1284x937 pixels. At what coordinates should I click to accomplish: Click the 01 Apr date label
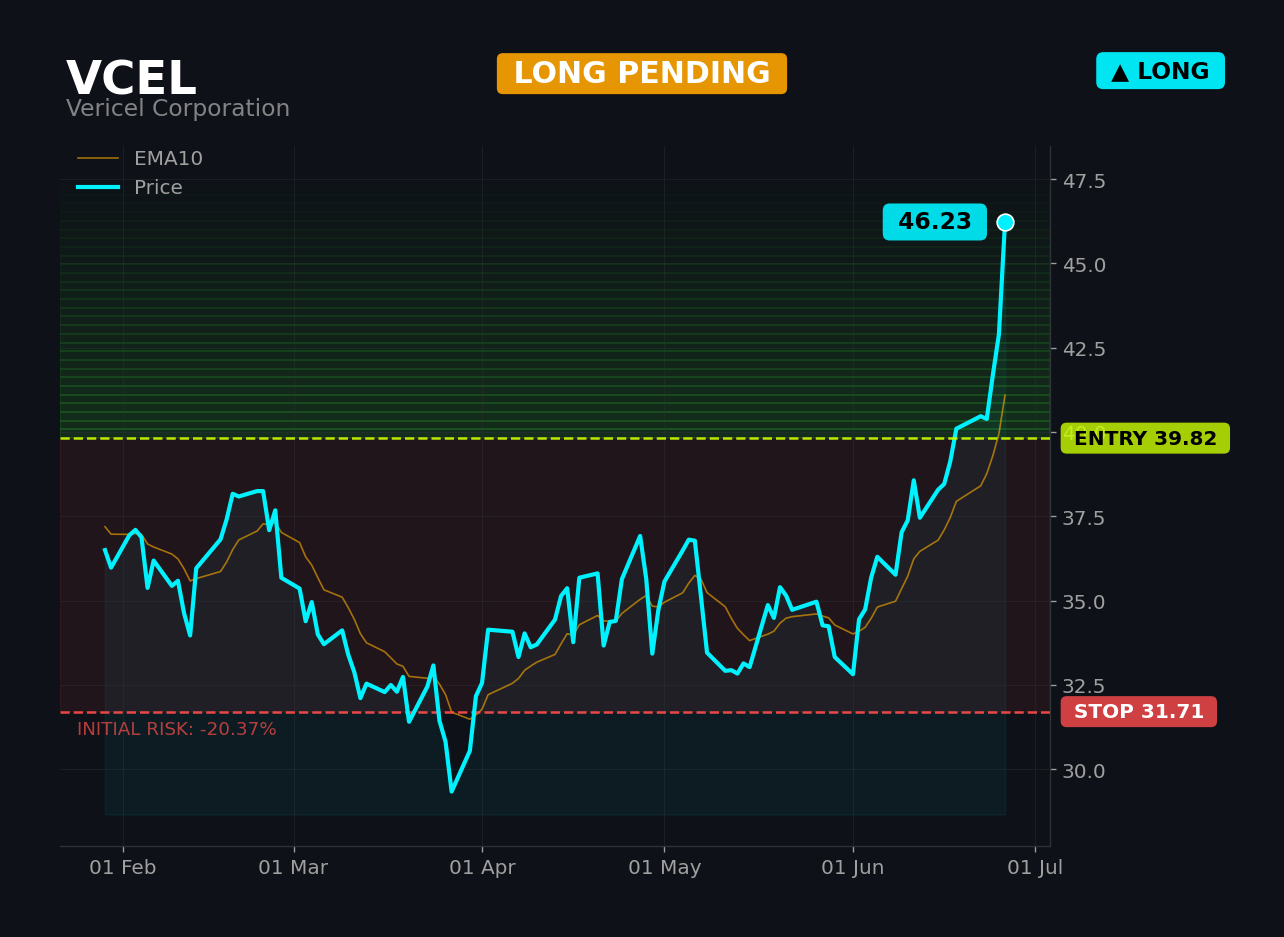tap(482, 868)
